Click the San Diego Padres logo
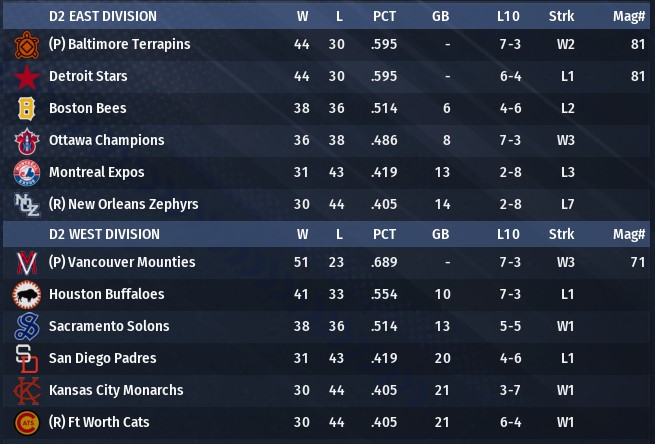Screen dimensions: 655x444 [26, 359]
